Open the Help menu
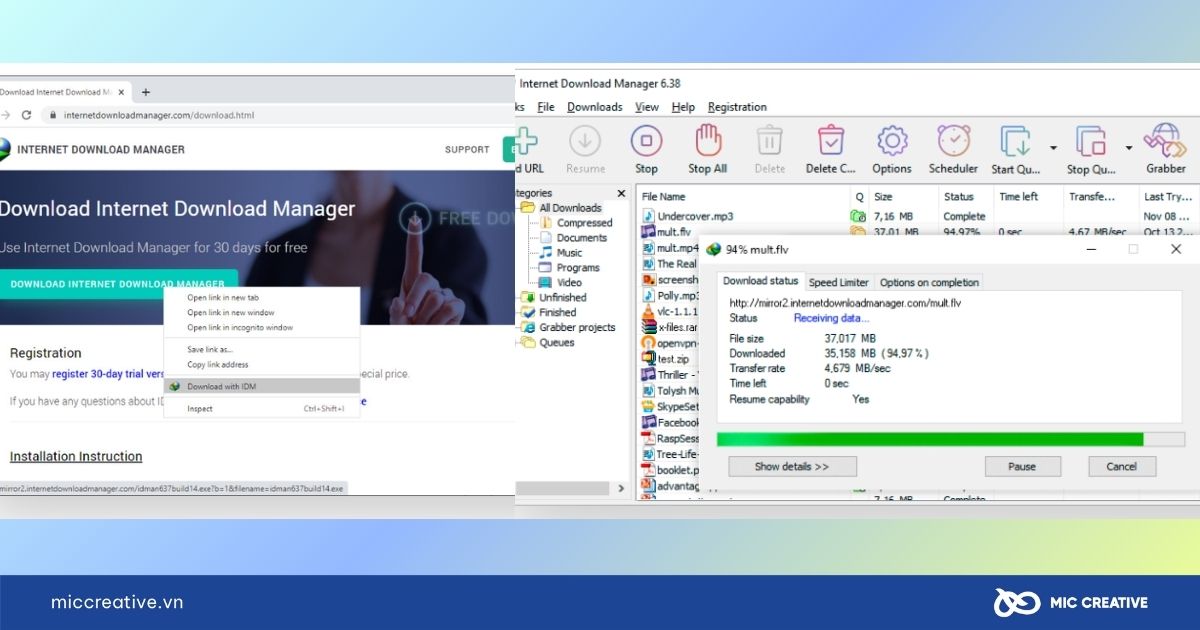Image resolution: width=1200 pixels, height=630 pixels. coord(684,107)
